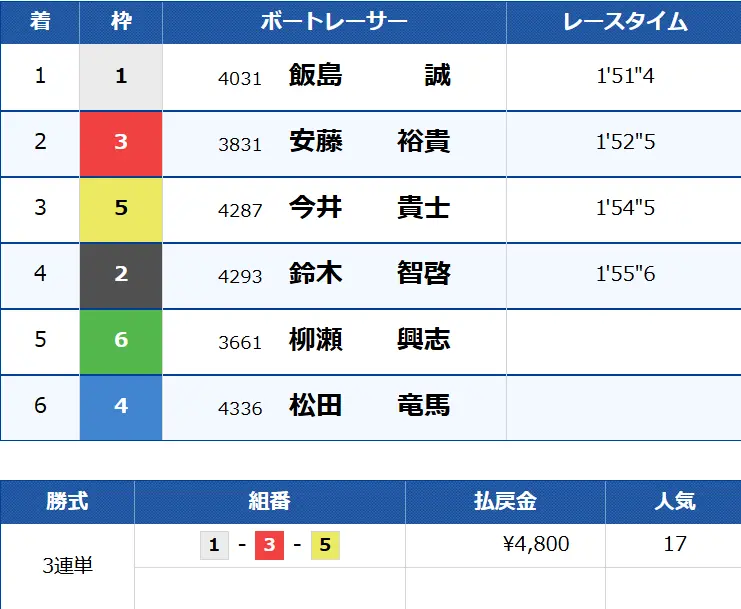This screenshot has width=741, height=609.
Task: Click racer name 柳瀬 興志
Action: 369,340
